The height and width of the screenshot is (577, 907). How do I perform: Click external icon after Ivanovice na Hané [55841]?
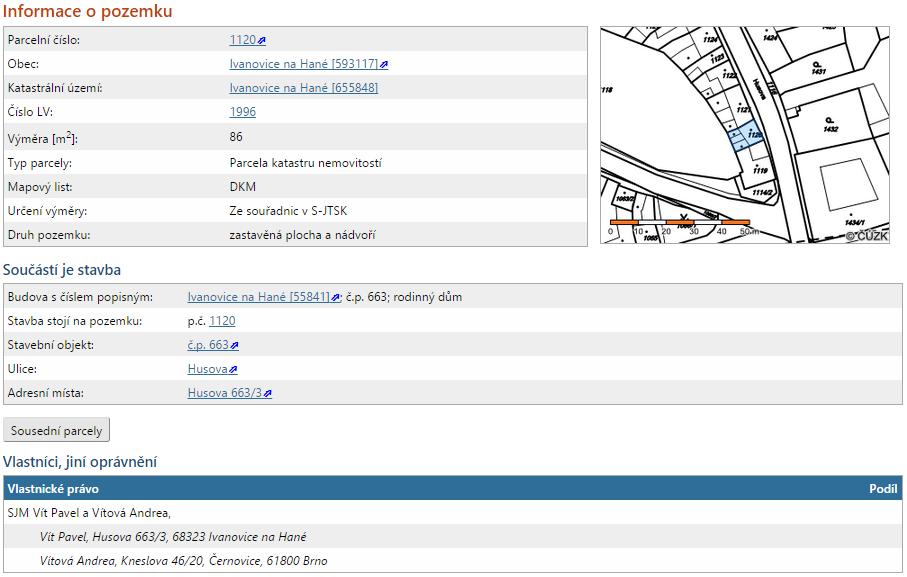tap(335, 298)
